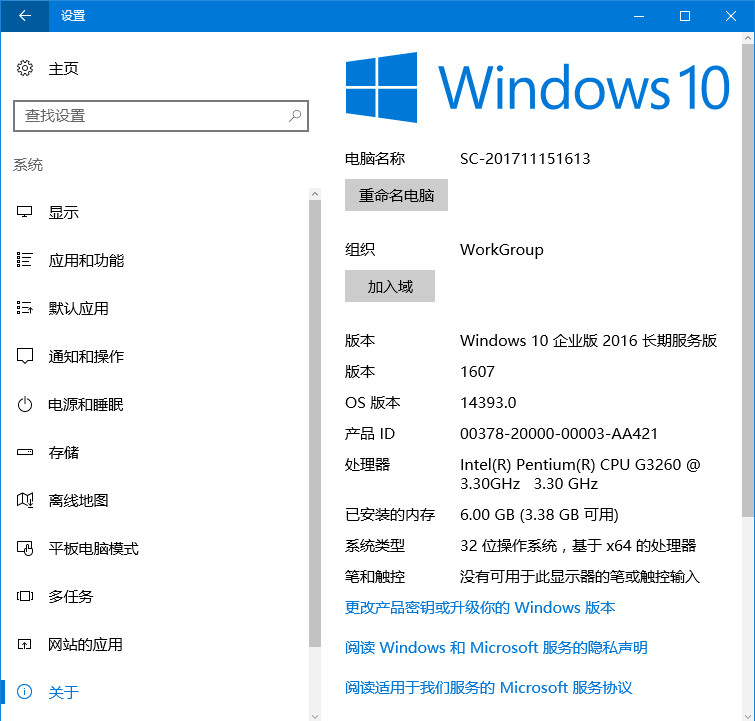Click the right pane scroll-up arrow
This screenshot has width=755, height=721.
[748, 38]
